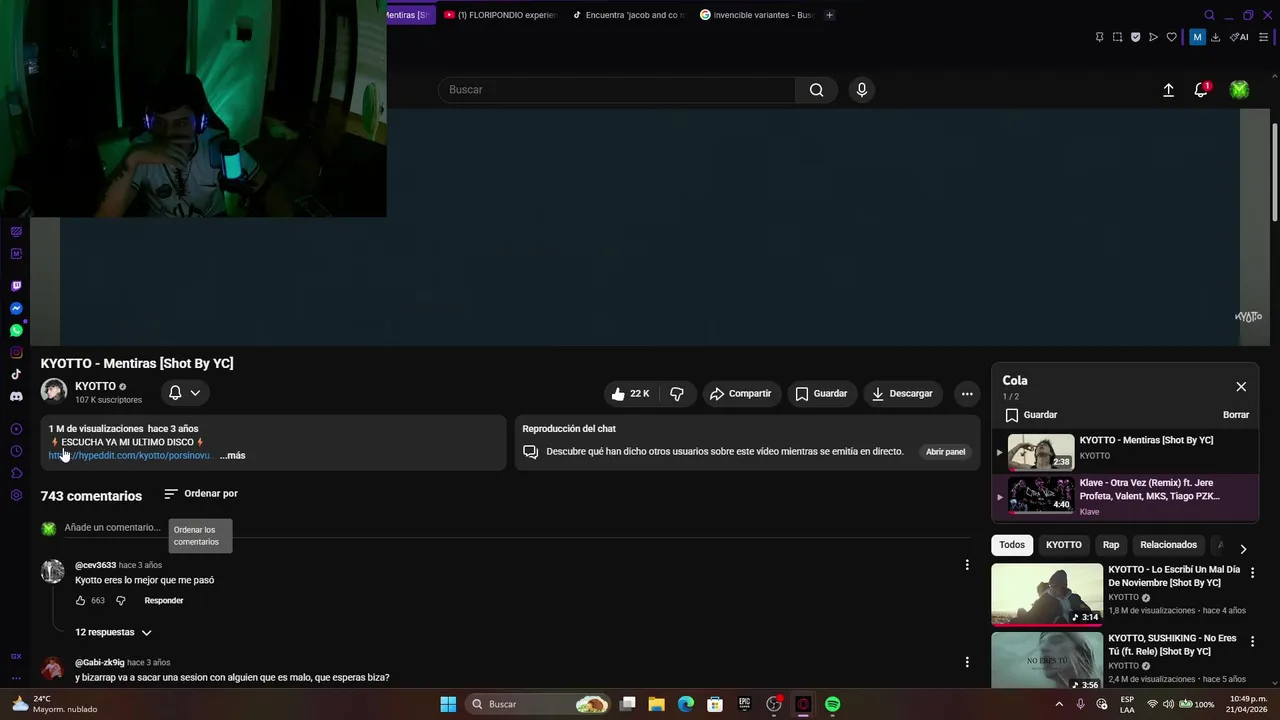Screen dimensions: 1280x720
Task: Click Abrir panel for chat replay
Action: 945,452
